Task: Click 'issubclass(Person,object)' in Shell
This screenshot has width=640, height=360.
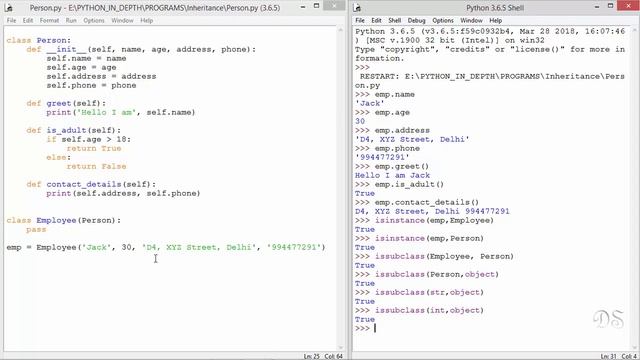Action: [x=437, y=274]
